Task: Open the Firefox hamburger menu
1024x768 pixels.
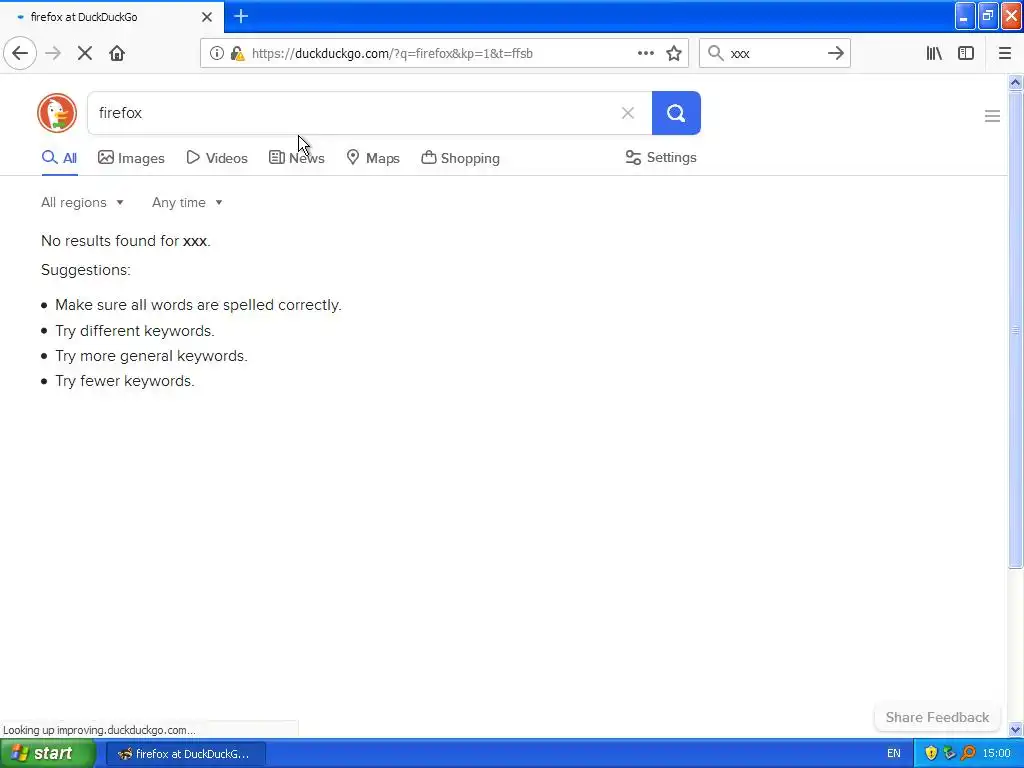Action: point(1005,54)
